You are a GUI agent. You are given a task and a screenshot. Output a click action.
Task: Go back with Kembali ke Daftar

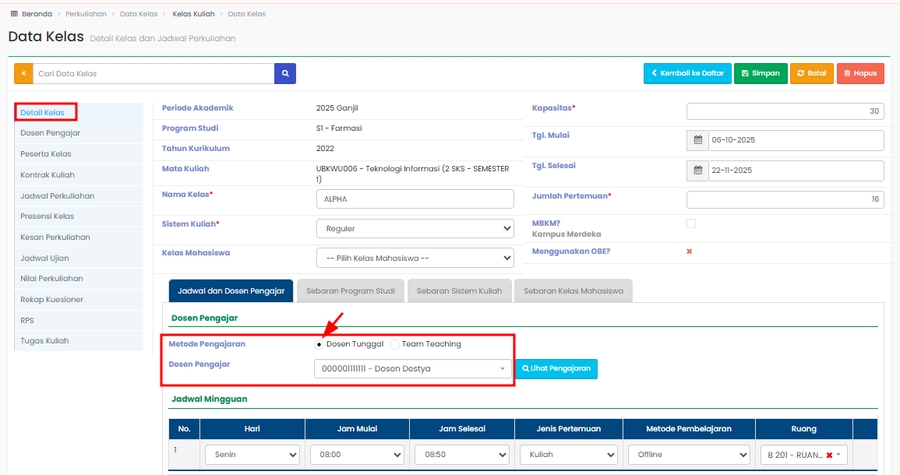click(x=686, y=73)
